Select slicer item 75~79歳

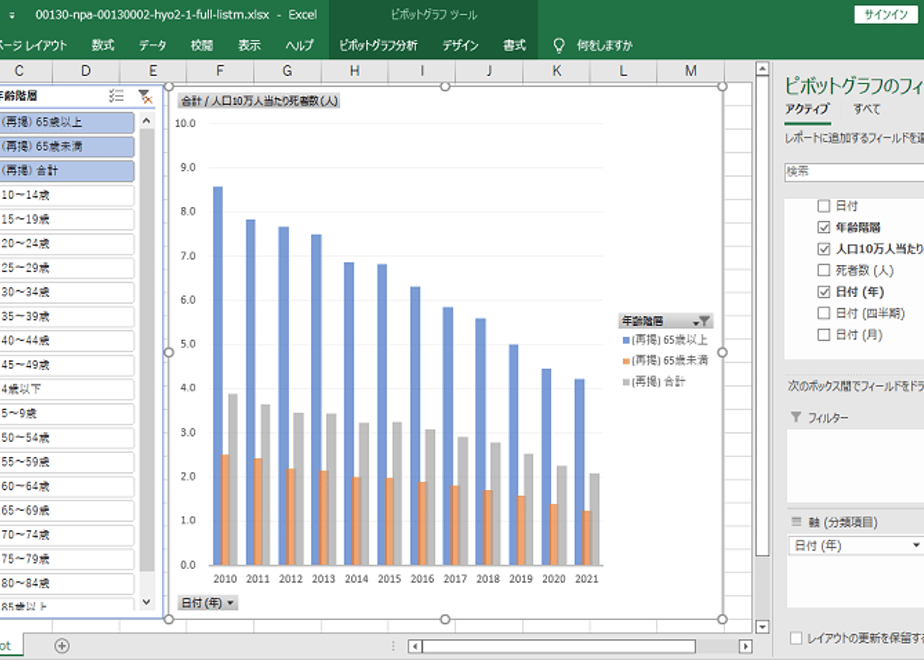click(x=66, y=559)
